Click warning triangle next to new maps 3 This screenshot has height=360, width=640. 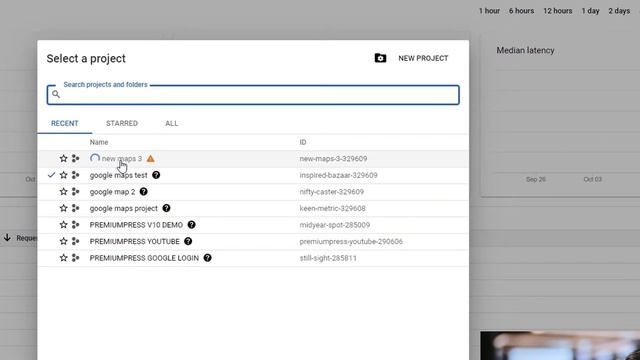[151, 158]
